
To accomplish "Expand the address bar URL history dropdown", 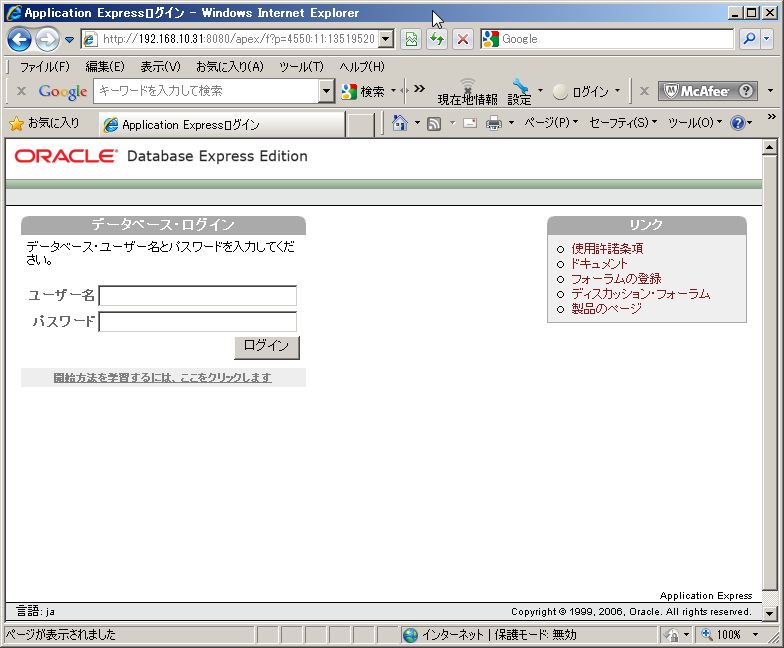I will click(386, 39).
